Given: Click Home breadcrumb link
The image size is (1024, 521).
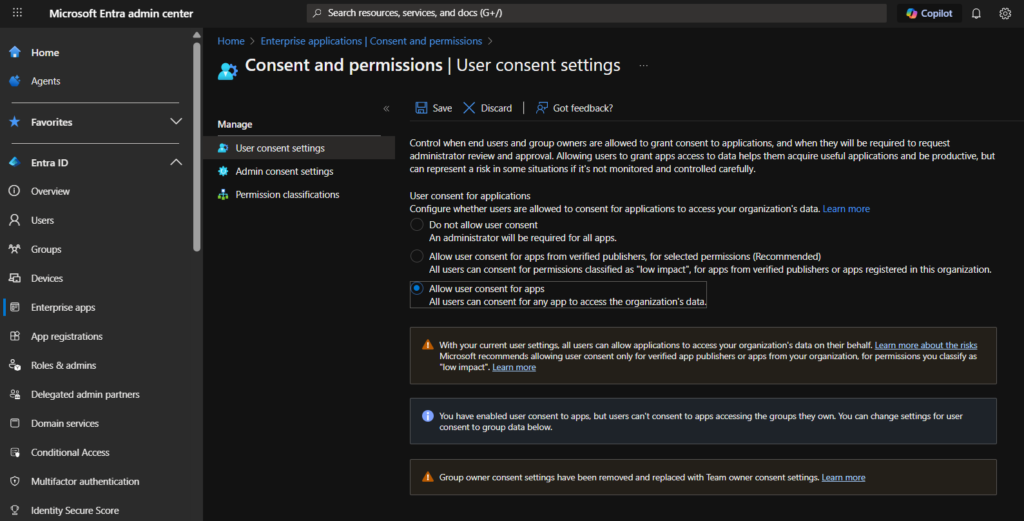Looking at the screenshot, I should tap(231, 40).
